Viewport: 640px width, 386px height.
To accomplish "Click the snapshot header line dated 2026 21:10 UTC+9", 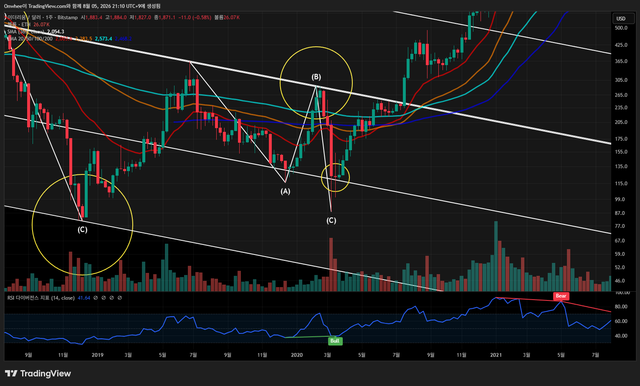I will coord(82,6).
